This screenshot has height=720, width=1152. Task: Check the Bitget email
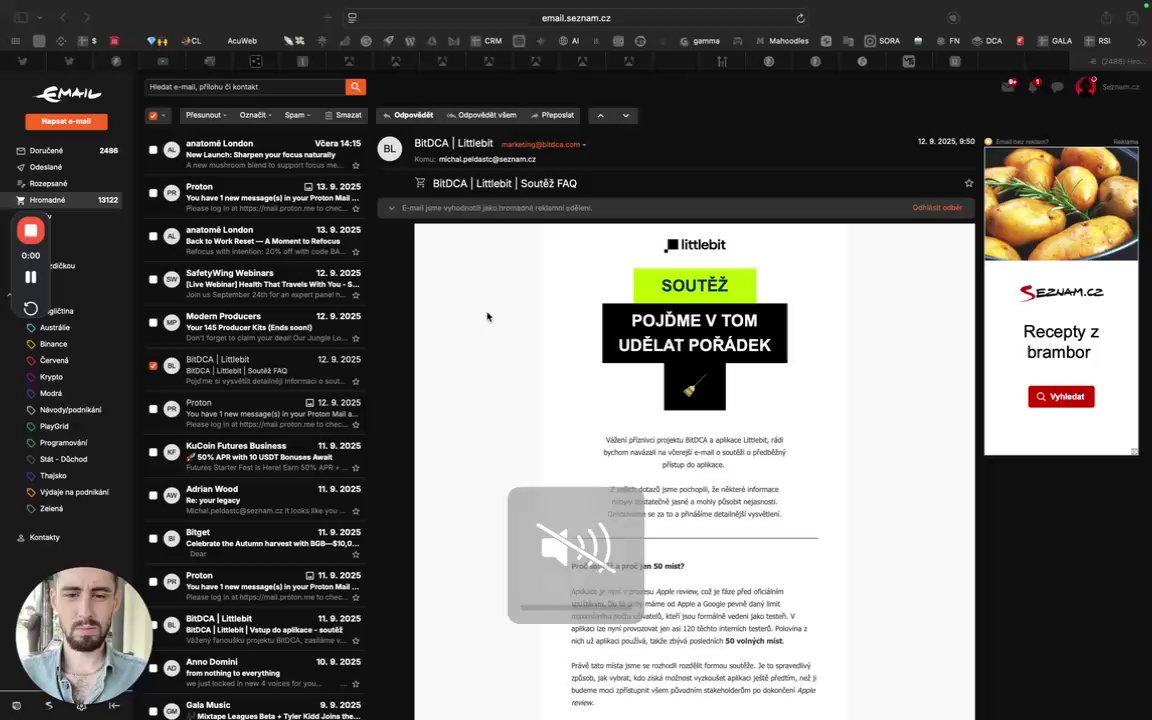coord(153,539)
